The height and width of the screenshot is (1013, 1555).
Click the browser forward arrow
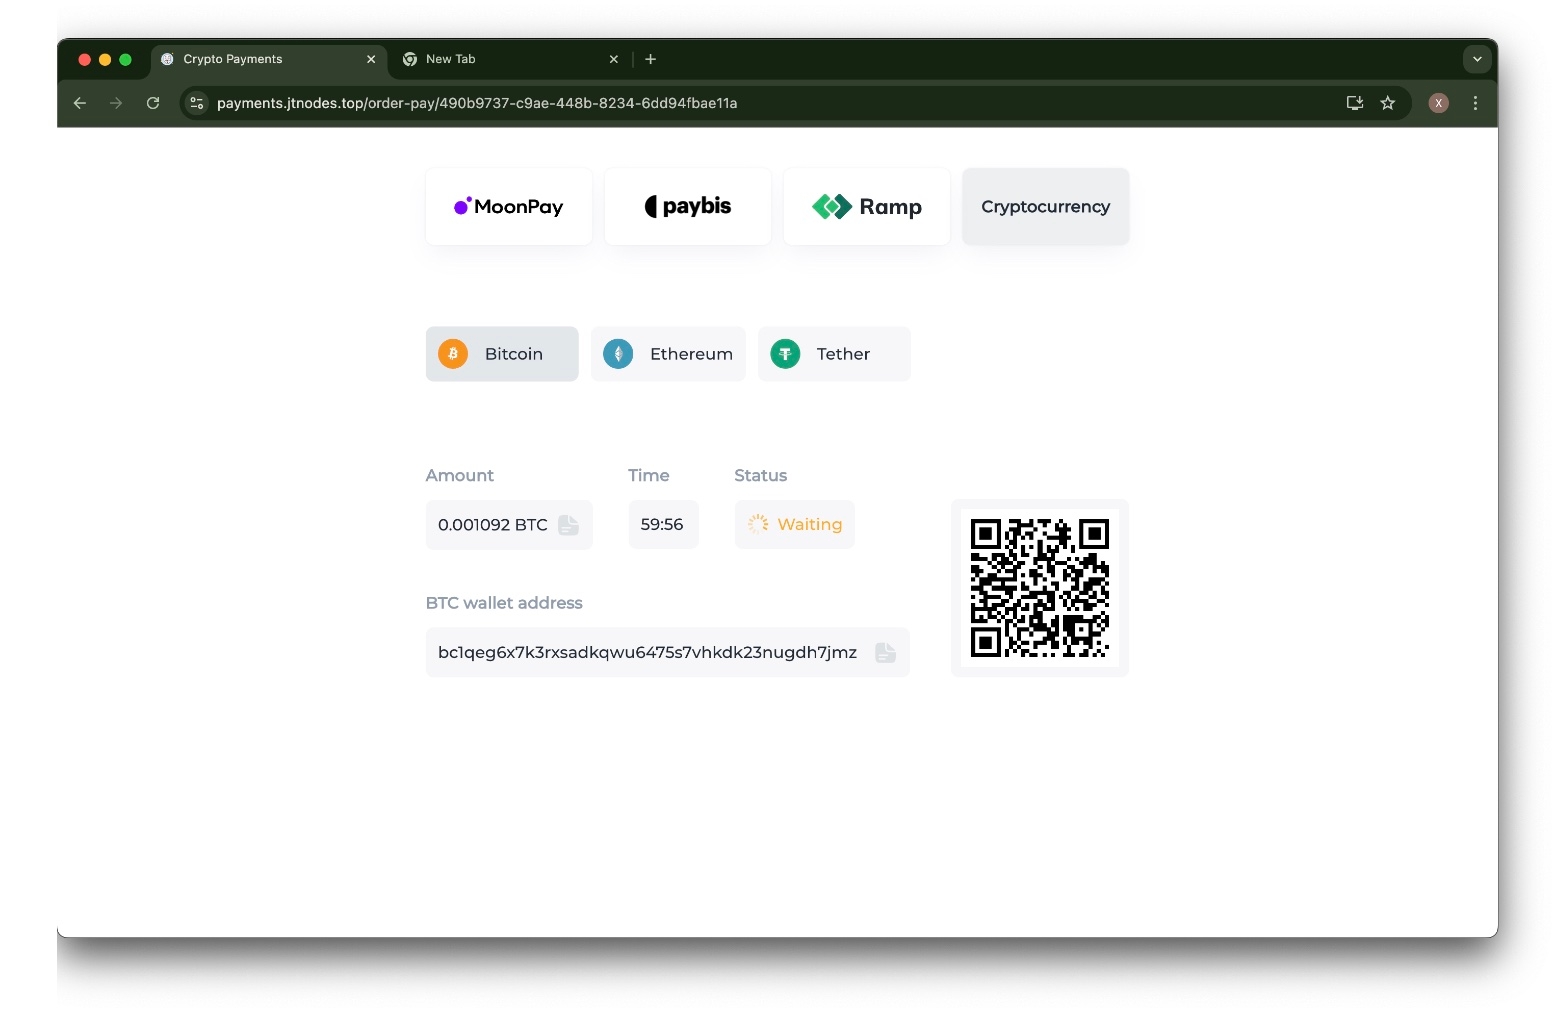(116, 103)
